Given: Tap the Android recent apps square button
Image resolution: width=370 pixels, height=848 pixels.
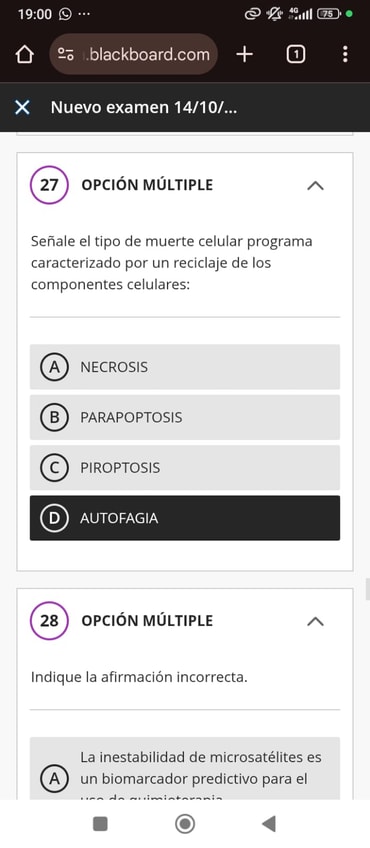Looking at the screenshot, I should 100,824.
